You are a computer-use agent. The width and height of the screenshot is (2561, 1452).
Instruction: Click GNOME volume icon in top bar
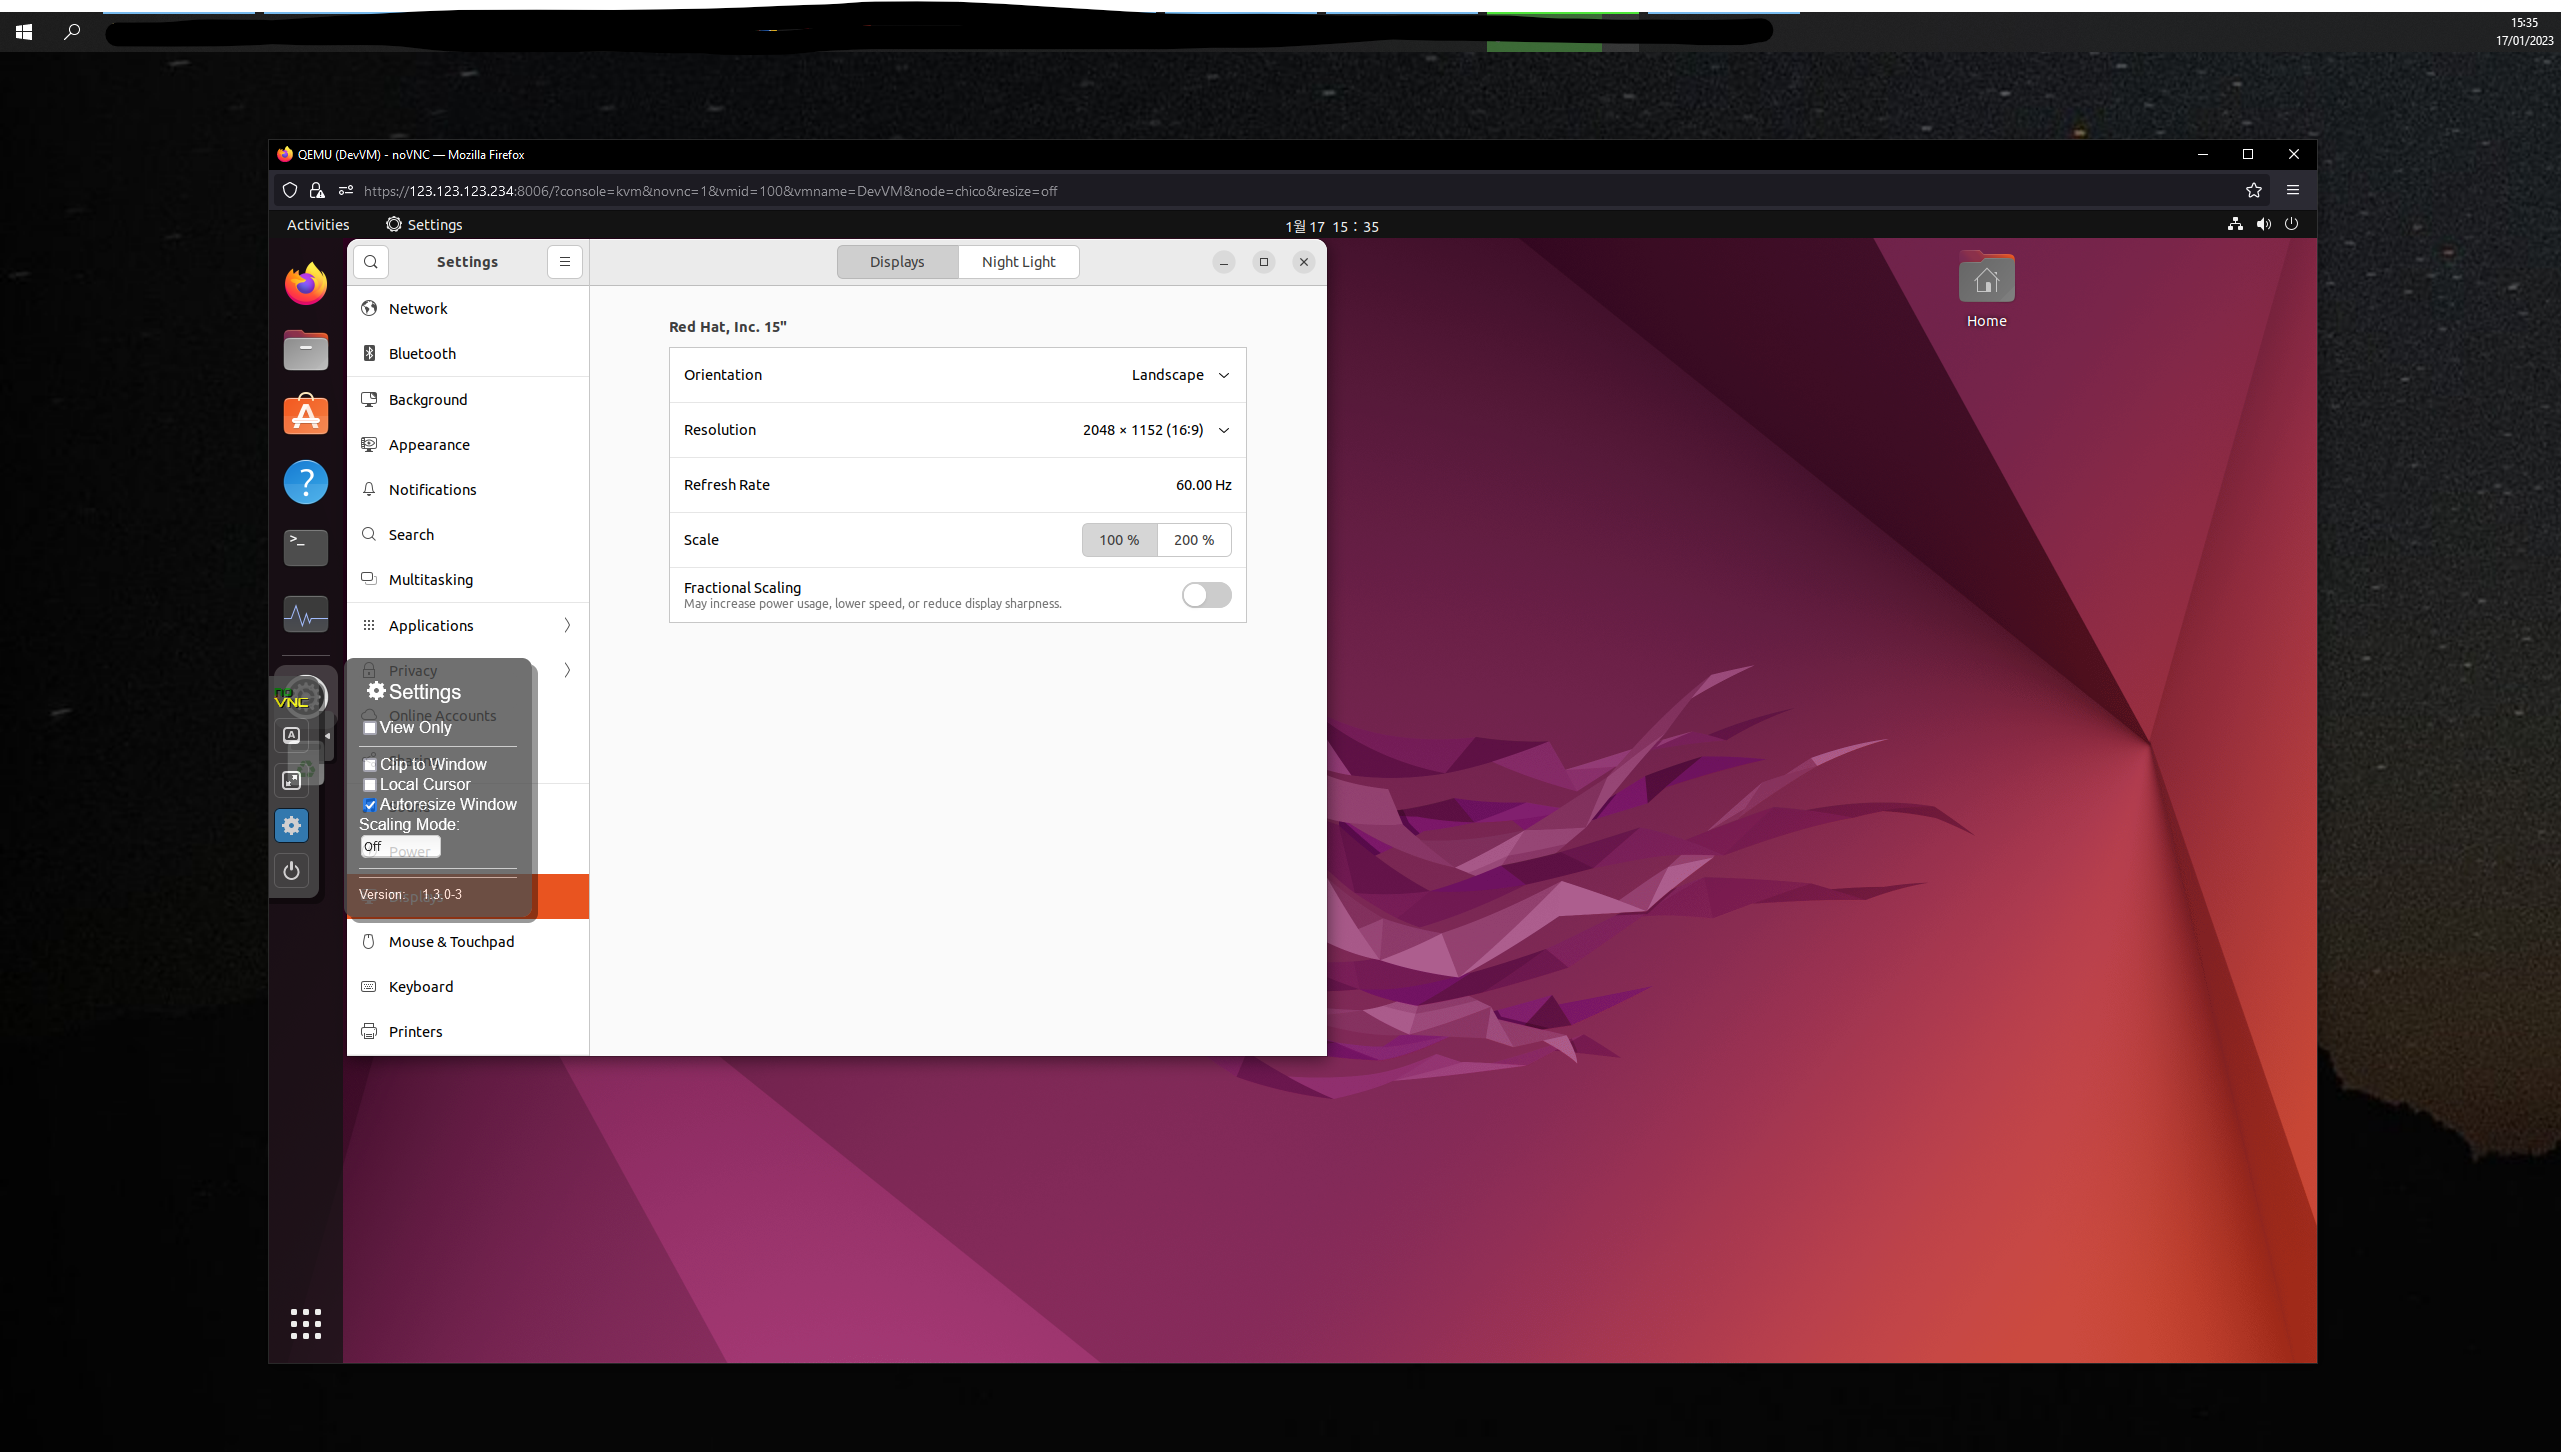pos(2264,225)
